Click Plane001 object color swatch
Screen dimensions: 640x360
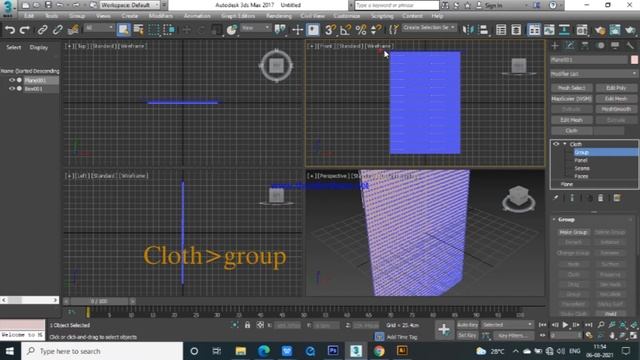pos(634,60)
